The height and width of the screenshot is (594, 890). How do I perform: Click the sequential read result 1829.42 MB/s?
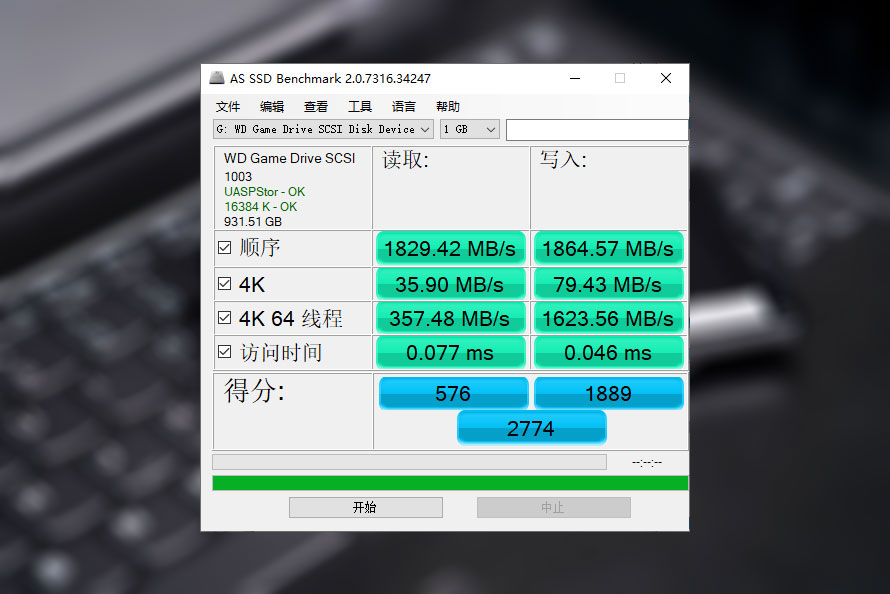pyautogui.click(x=451, y=248)
